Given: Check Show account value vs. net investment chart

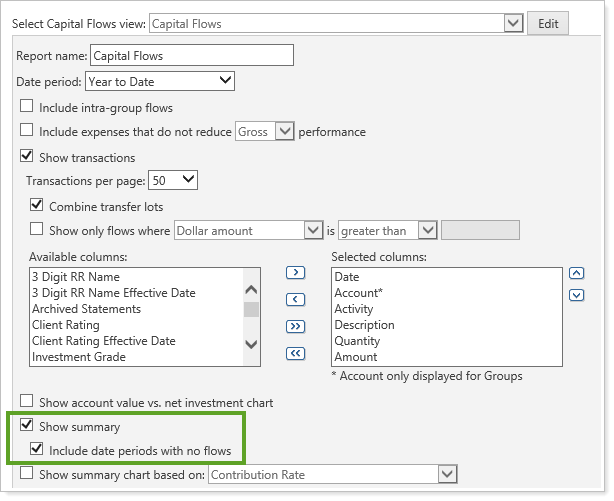Looking at the screenshot, I should pos(27,402).
